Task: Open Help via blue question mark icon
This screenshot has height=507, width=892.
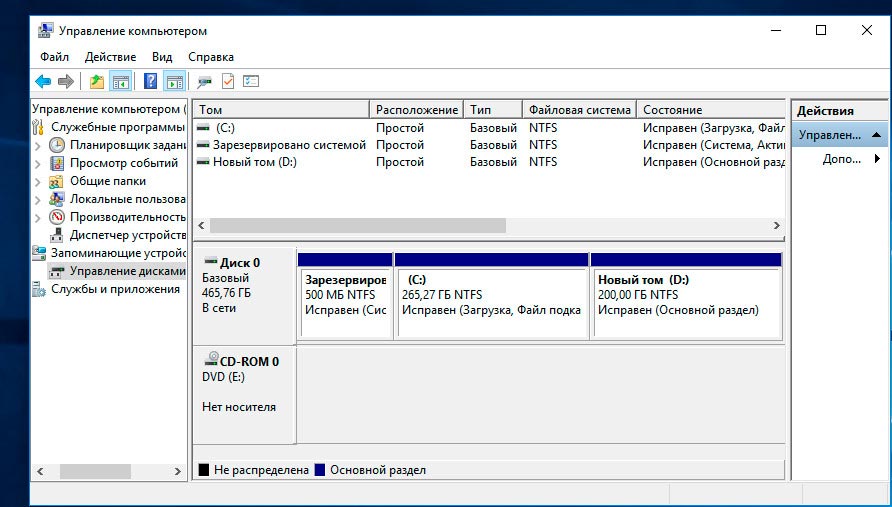Action: click(x=151, y=82)
